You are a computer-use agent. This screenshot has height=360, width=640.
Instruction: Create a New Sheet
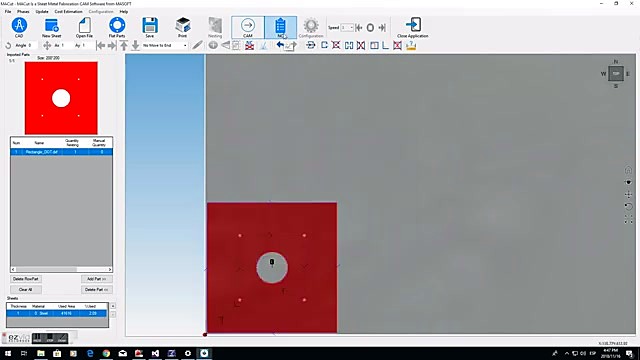51,27
